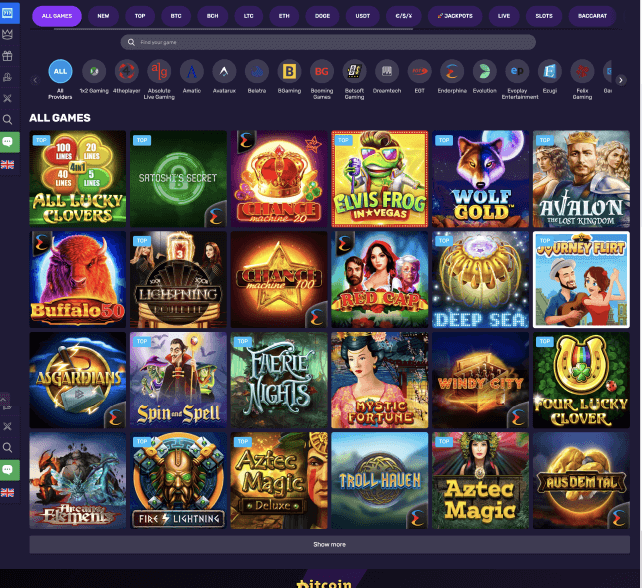
Task: Open the crown VIP icon in sidebar
Action: pos(7,34)
